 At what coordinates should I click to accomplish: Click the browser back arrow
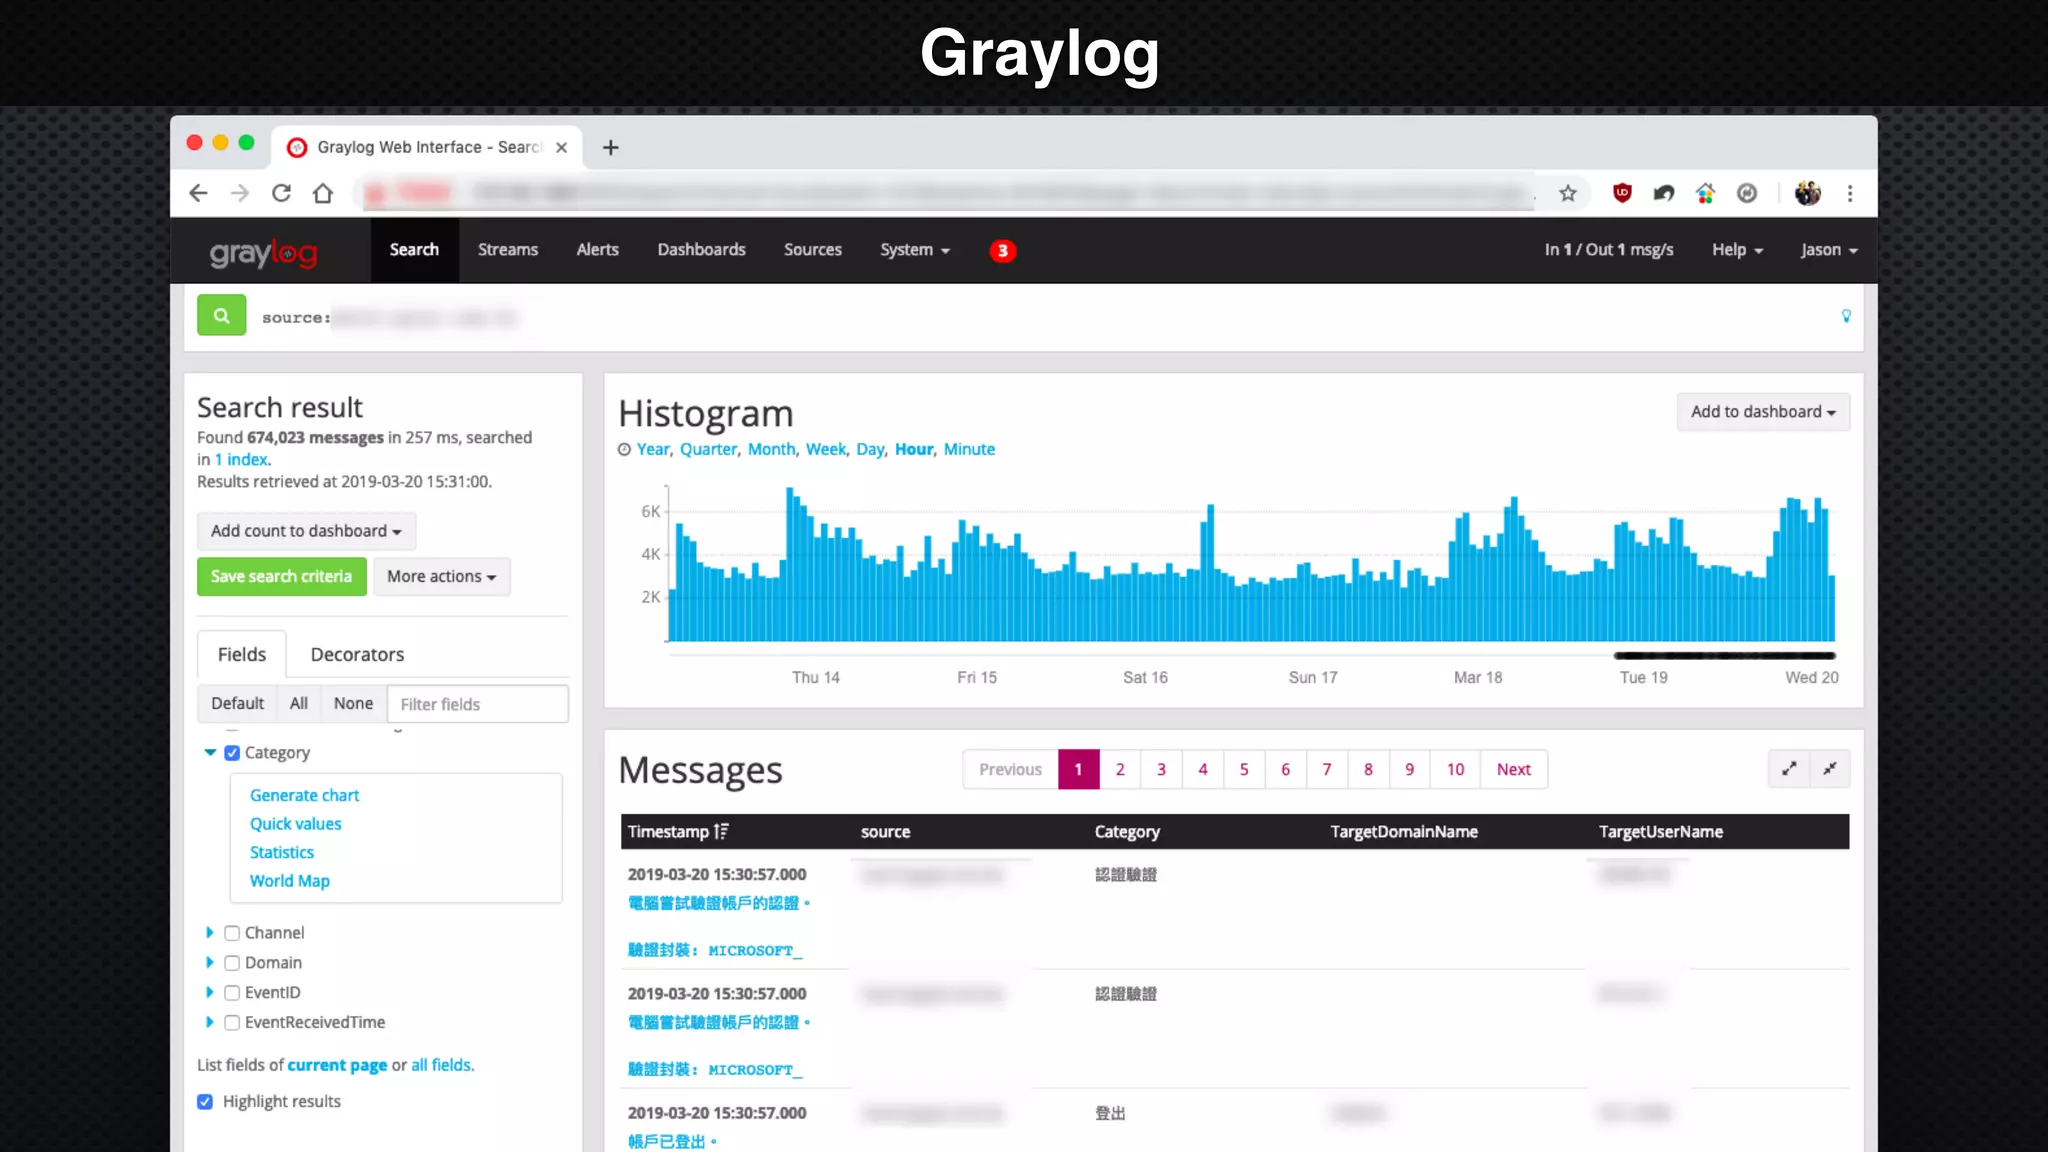(x=198, y=193)
